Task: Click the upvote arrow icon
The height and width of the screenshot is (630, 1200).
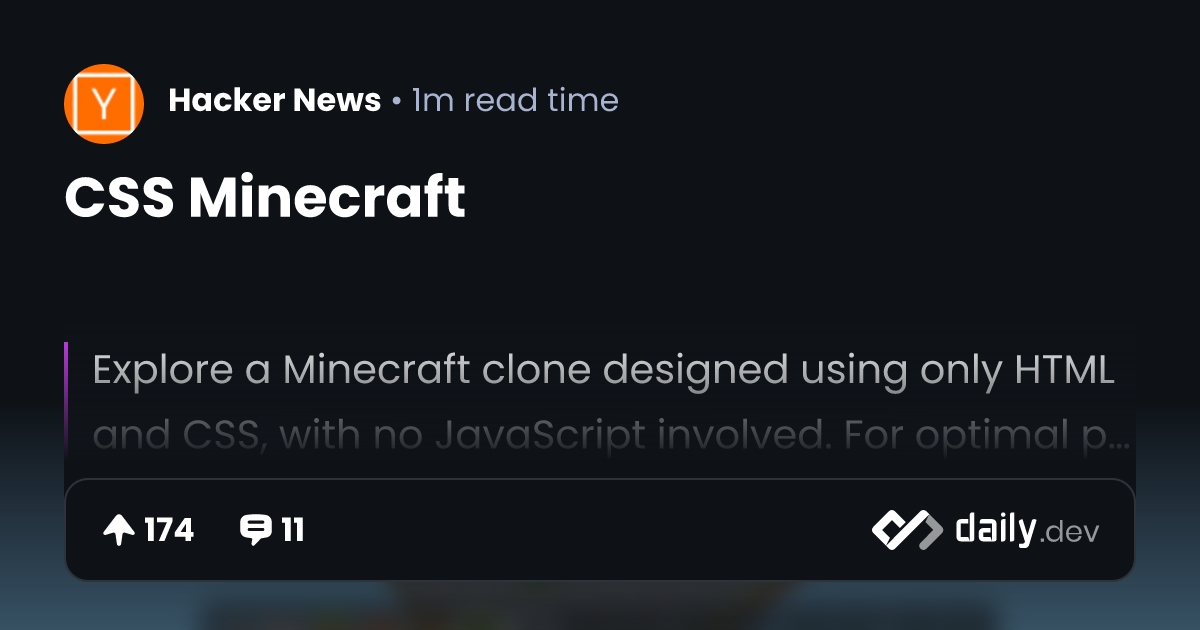Action: (119, 530)
